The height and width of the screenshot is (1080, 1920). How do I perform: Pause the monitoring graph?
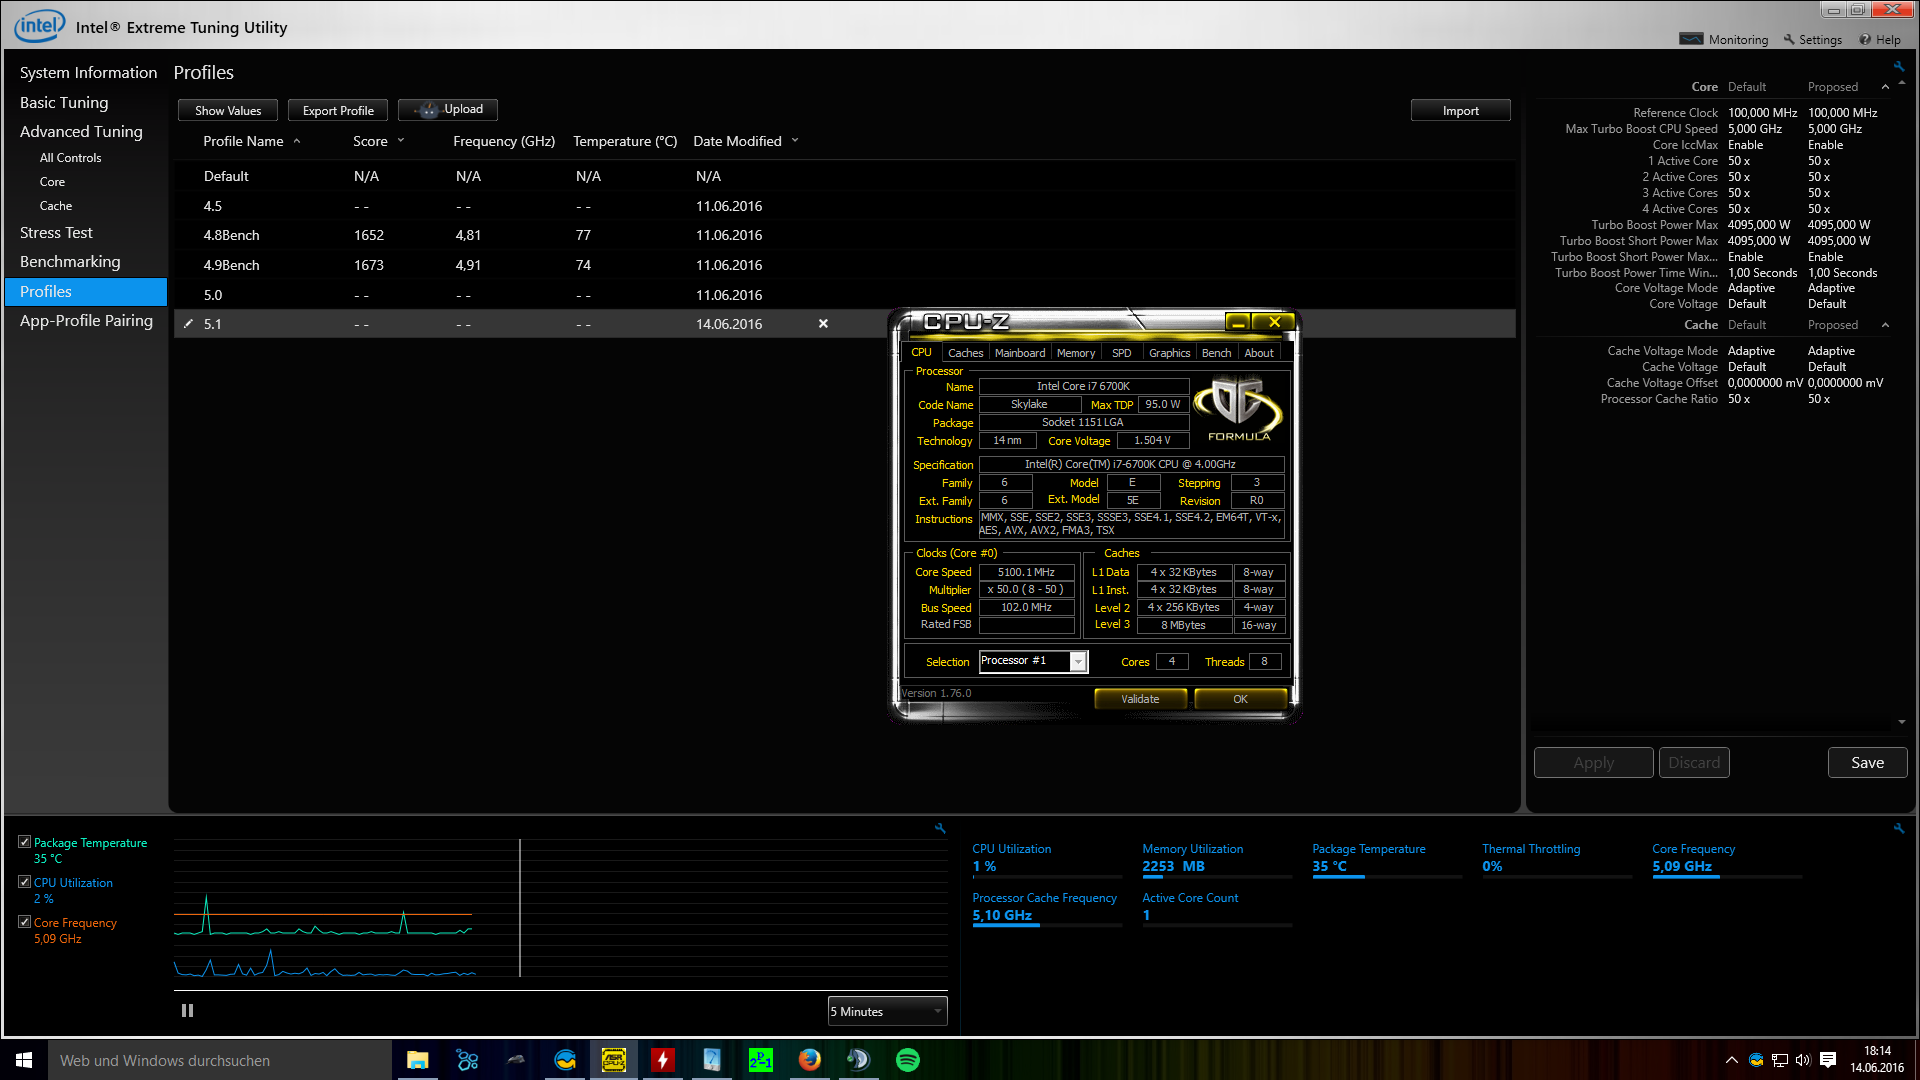pos(187,1011)
